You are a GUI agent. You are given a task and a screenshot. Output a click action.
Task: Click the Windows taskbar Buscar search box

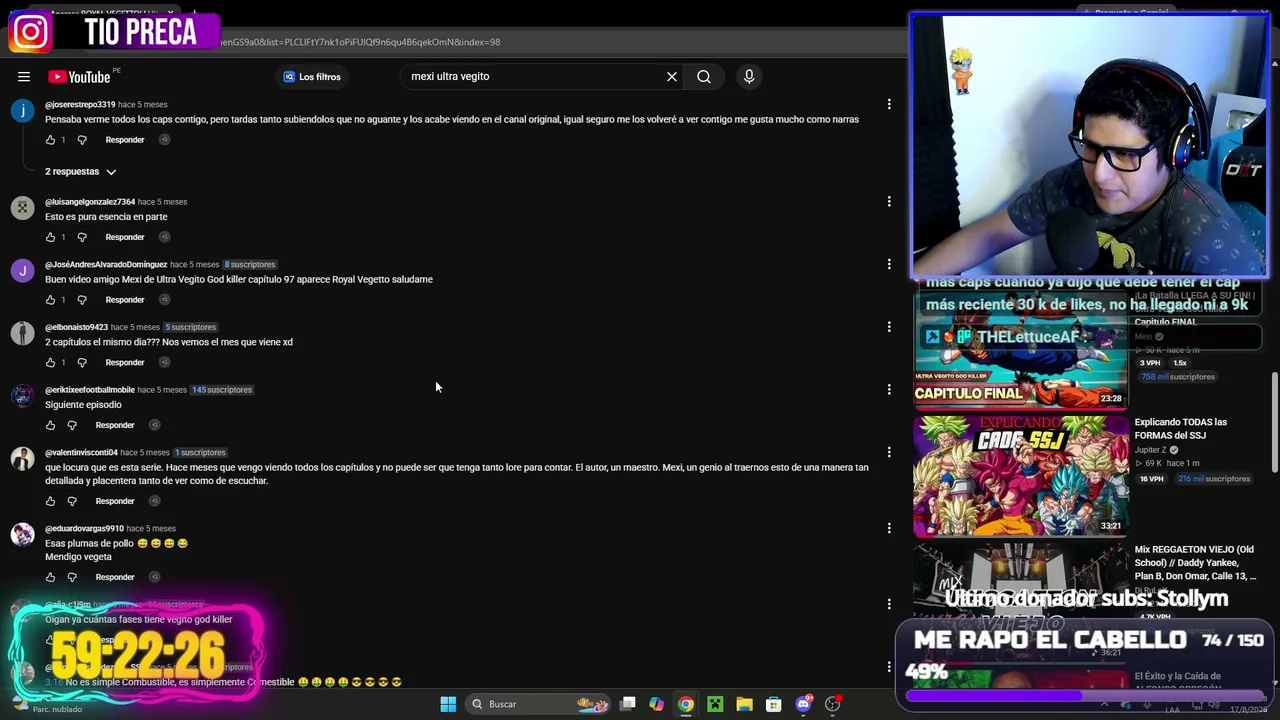coord(539,704)
